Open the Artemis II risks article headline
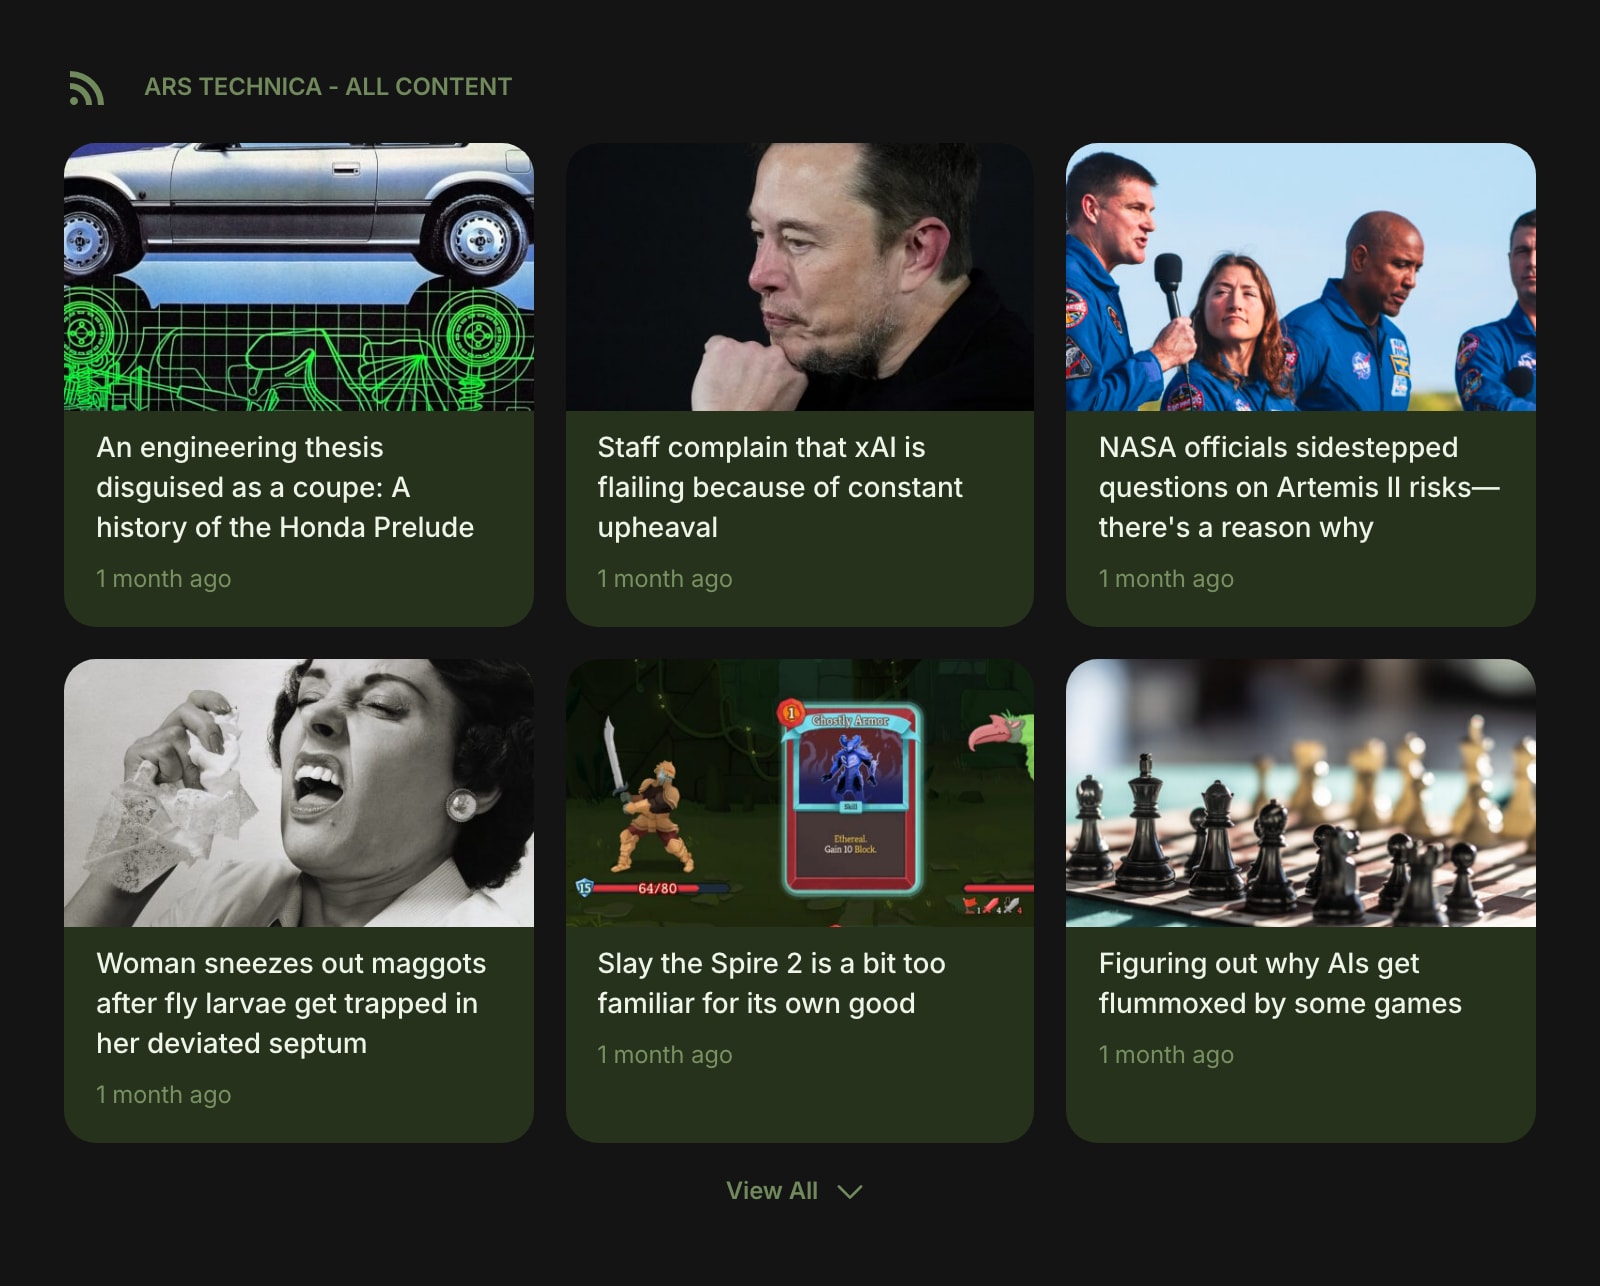This screenshot has width=1600, height=1286. [x=1299, y=487]
